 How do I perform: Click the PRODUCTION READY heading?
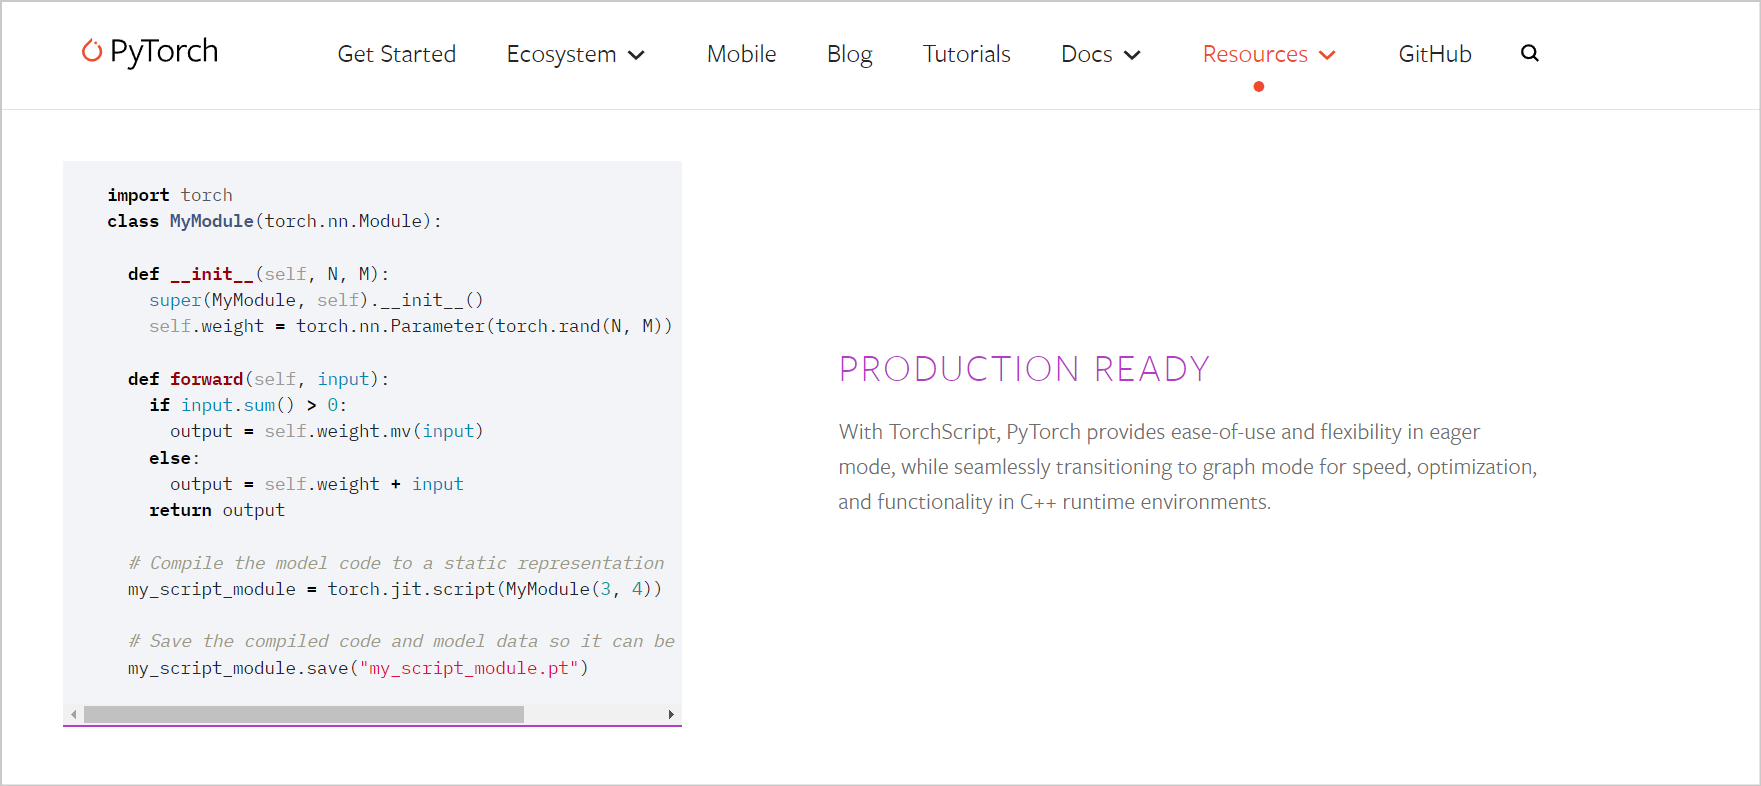1024,369
